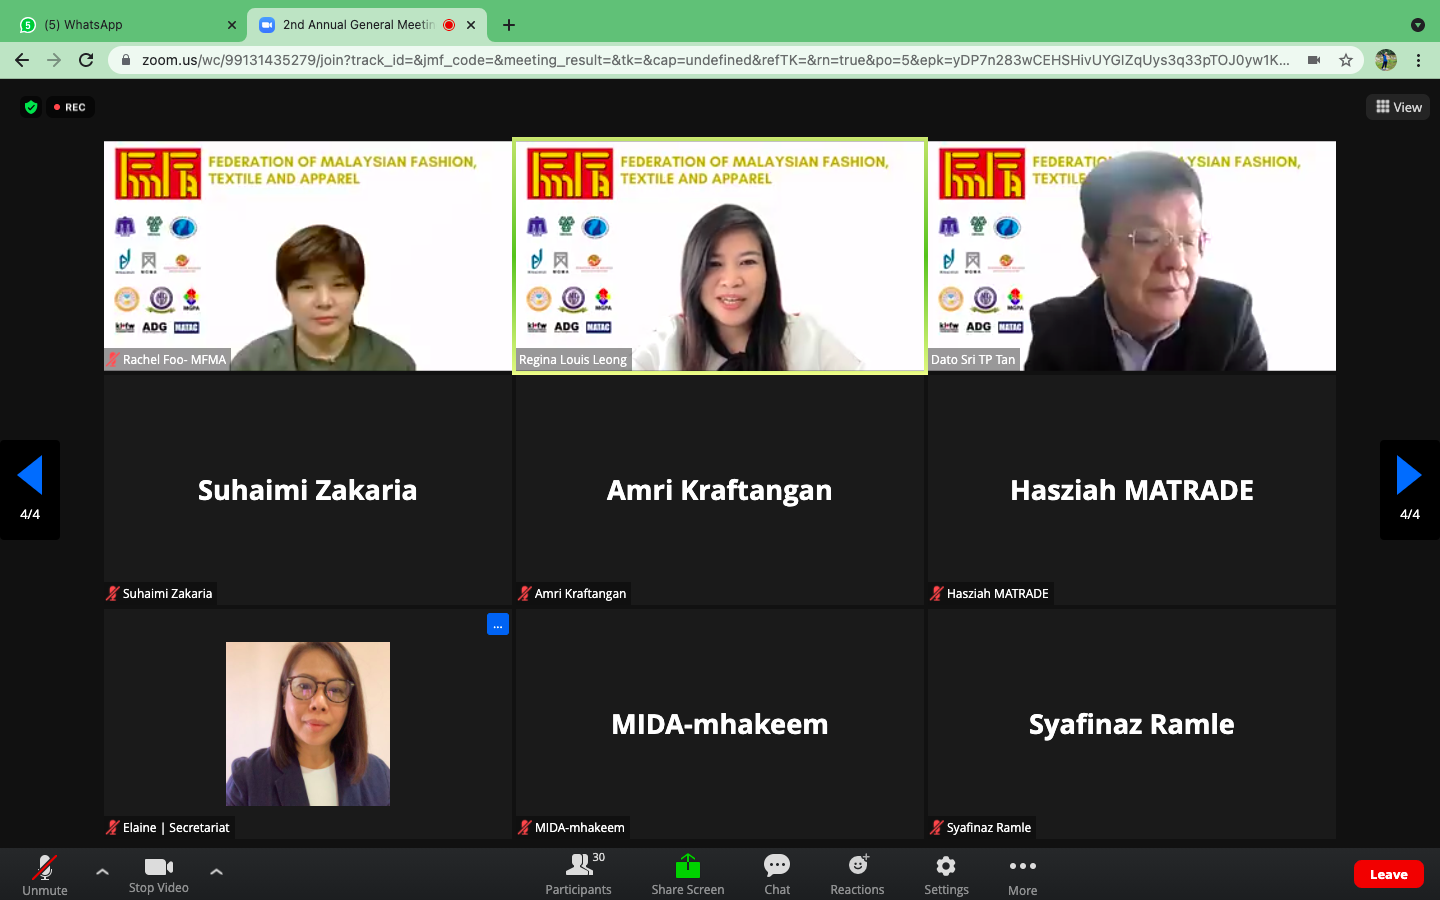Bookmark this page with the star

click(1346, 60)
